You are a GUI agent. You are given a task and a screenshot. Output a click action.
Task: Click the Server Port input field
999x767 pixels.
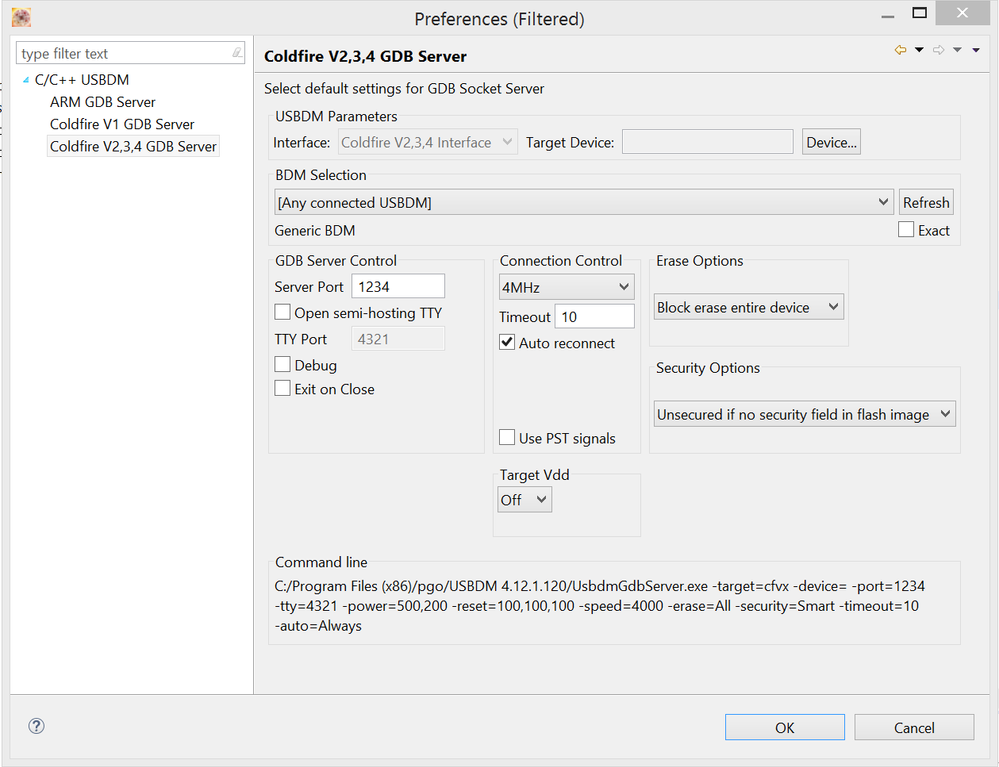[398, 286]
